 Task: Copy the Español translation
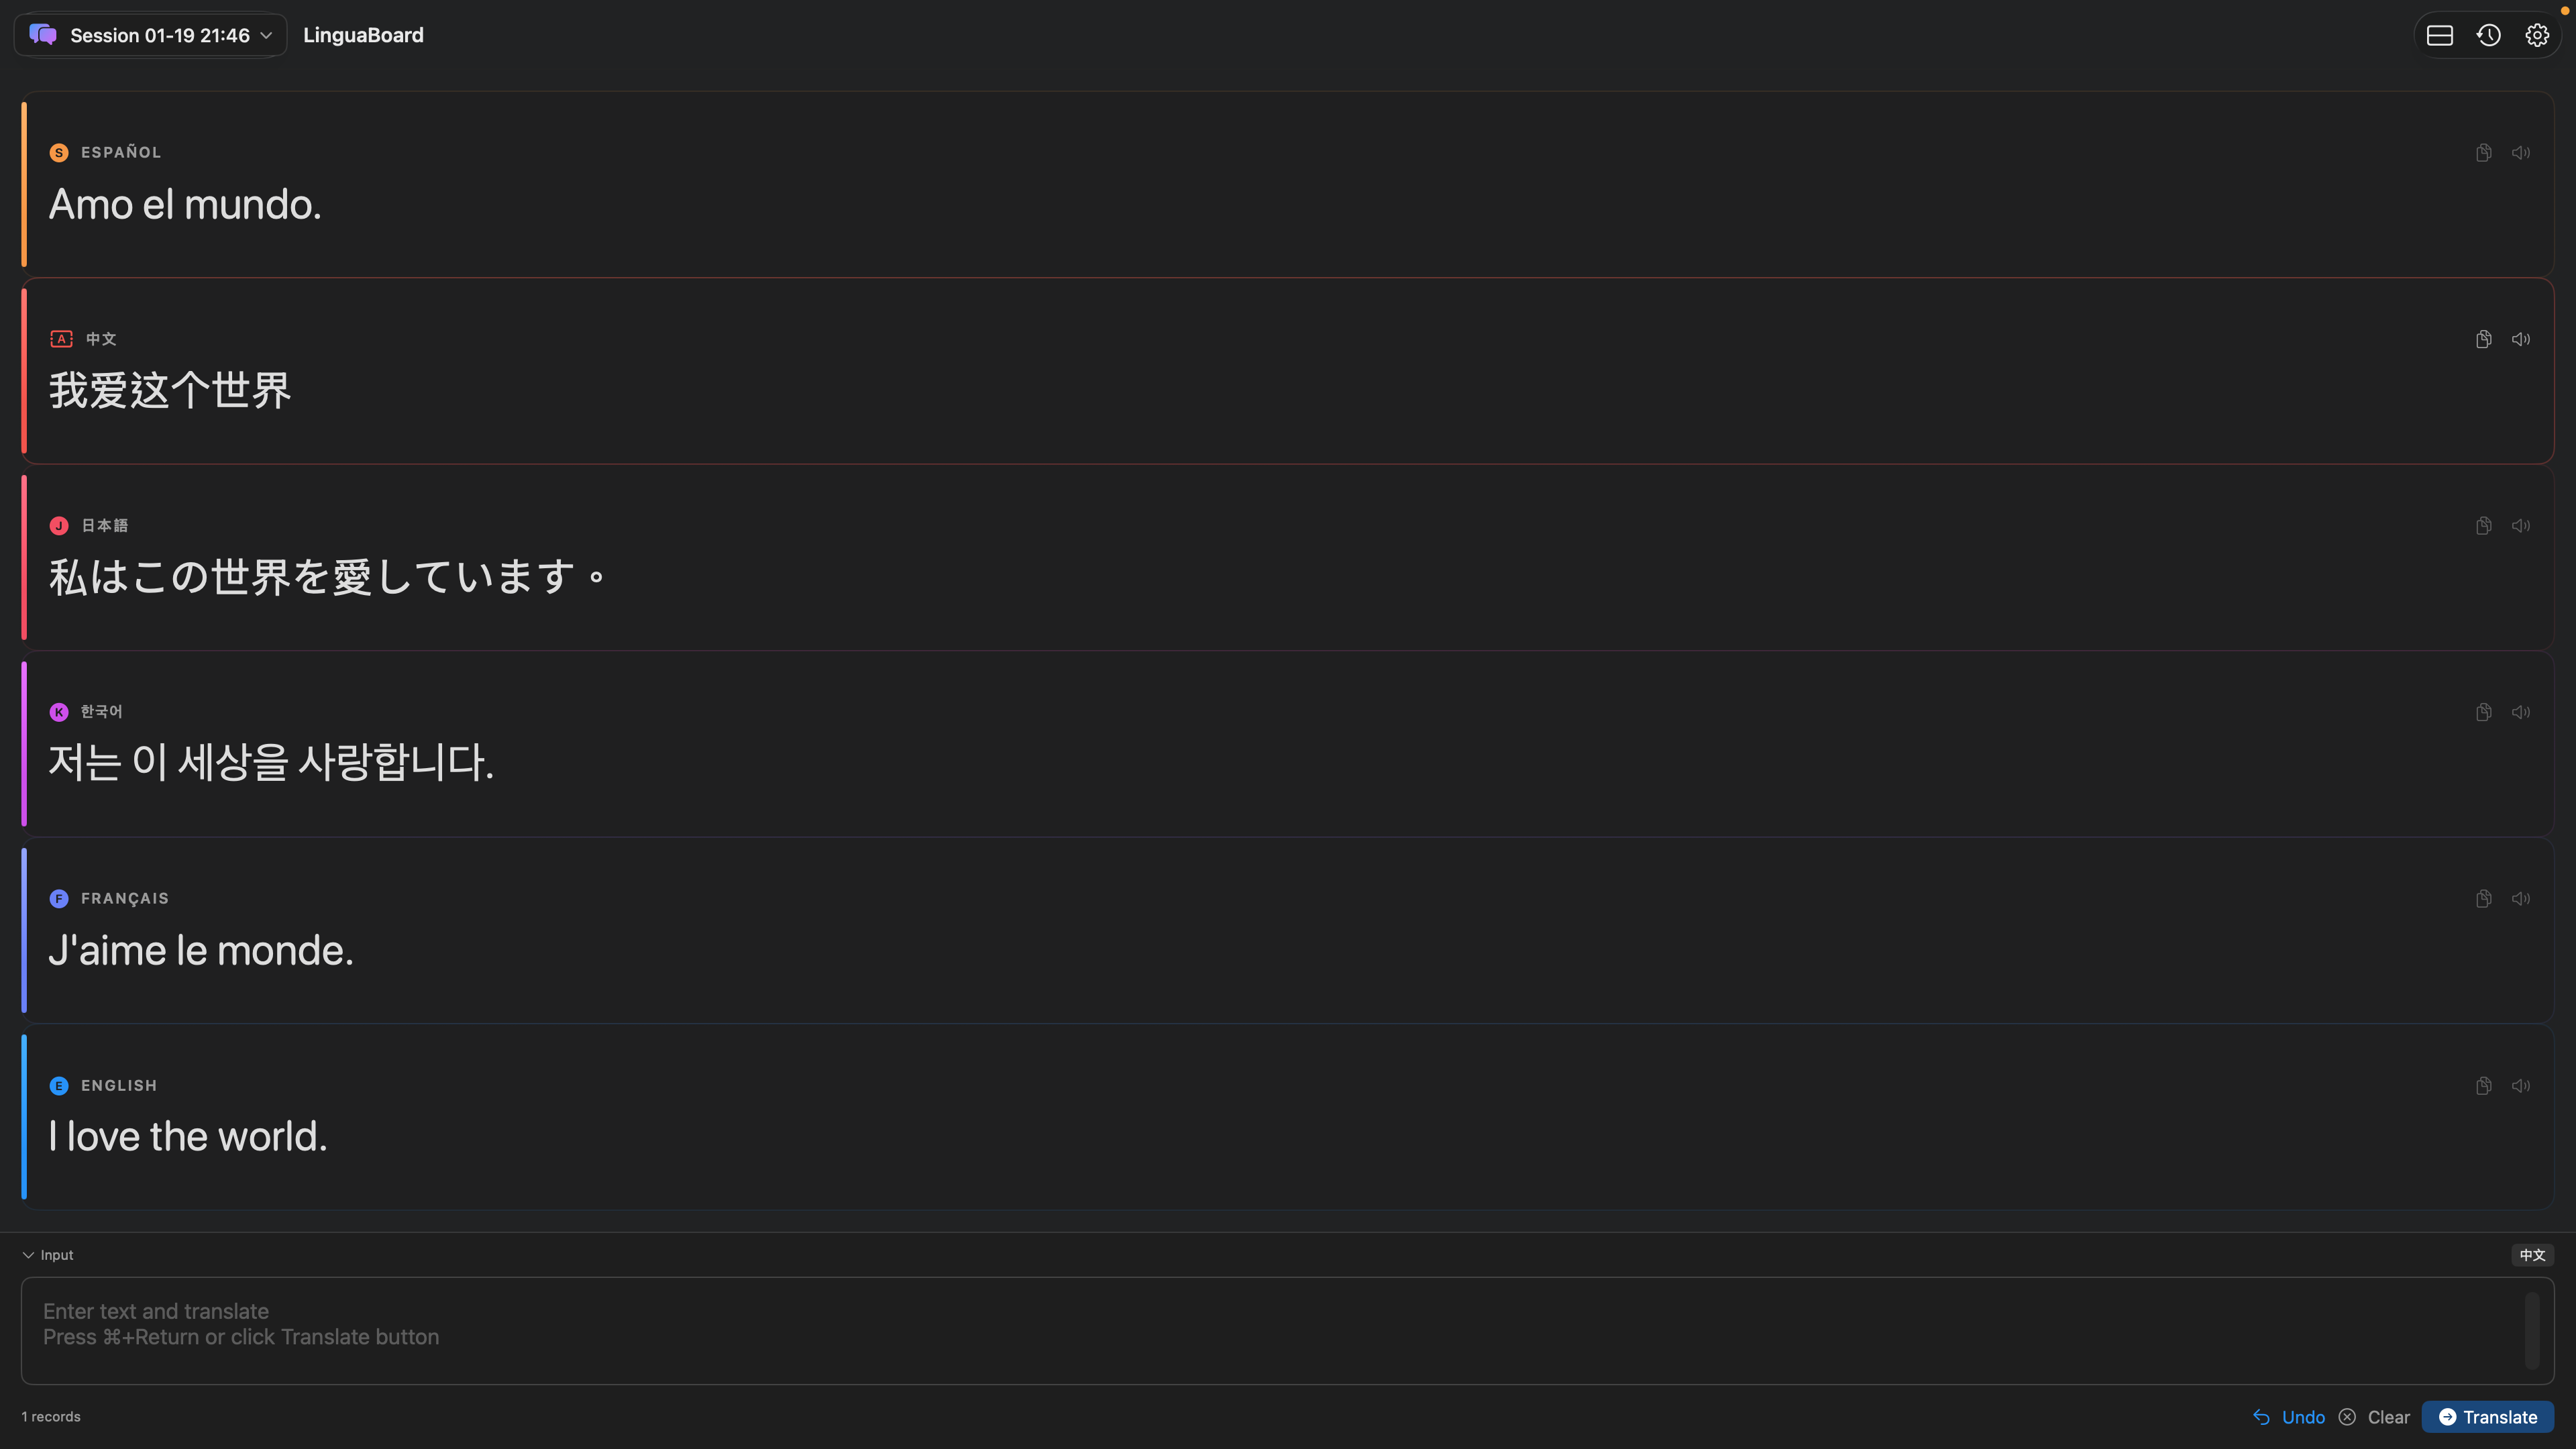[x=2483, y=153]
